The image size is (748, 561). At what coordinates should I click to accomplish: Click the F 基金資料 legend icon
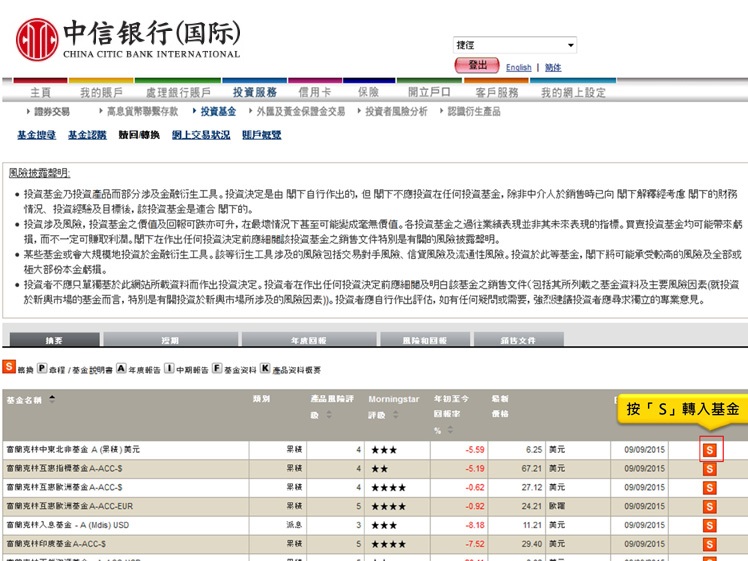[217, 368]
